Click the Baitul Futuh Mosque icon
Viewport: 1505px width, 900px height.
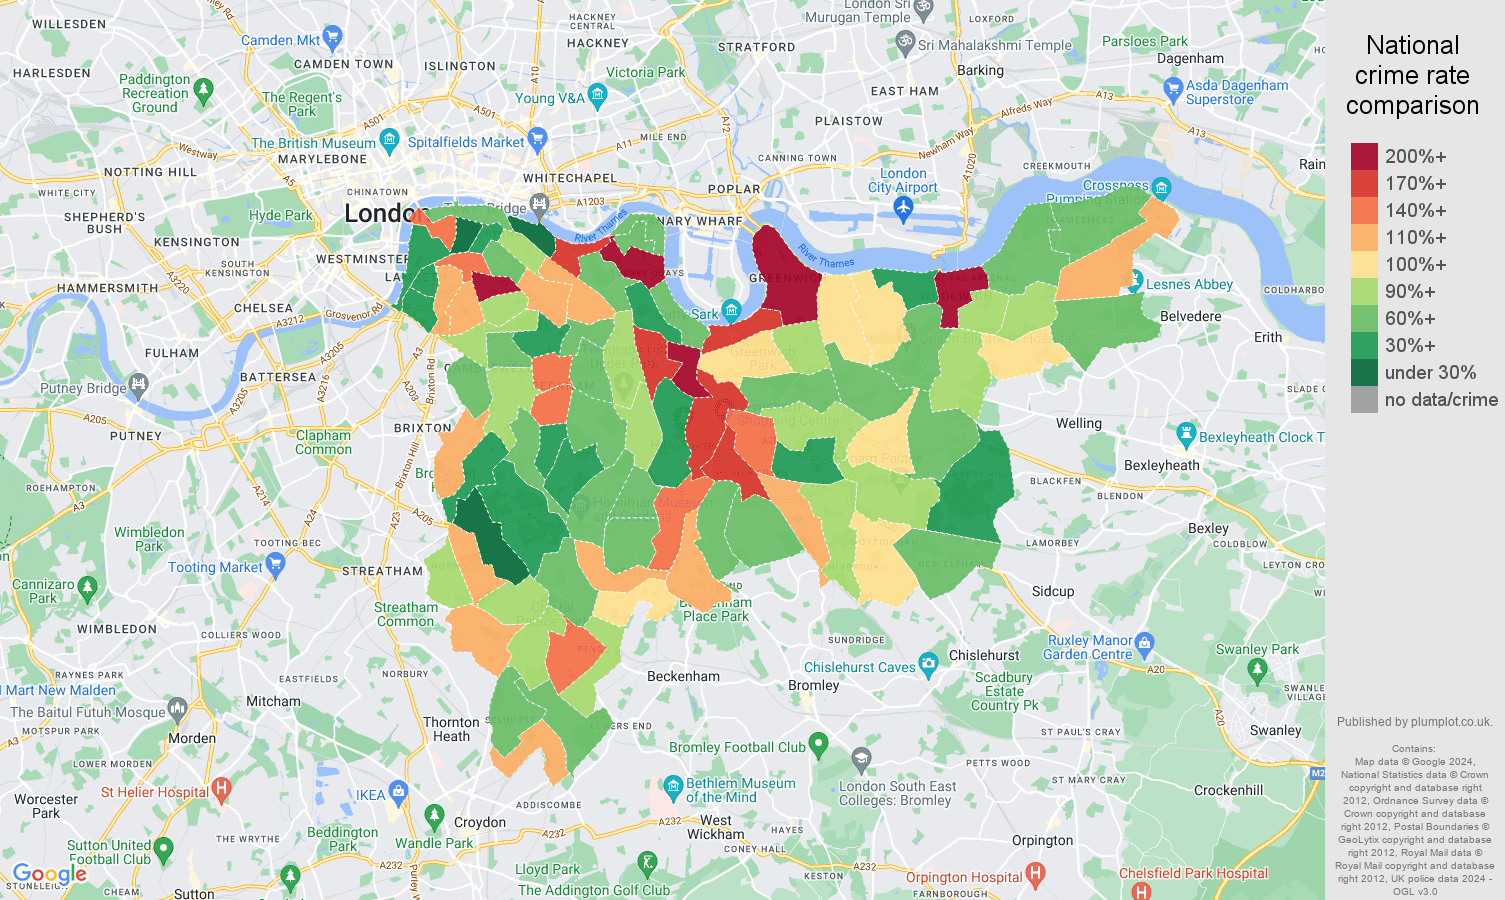178,710
